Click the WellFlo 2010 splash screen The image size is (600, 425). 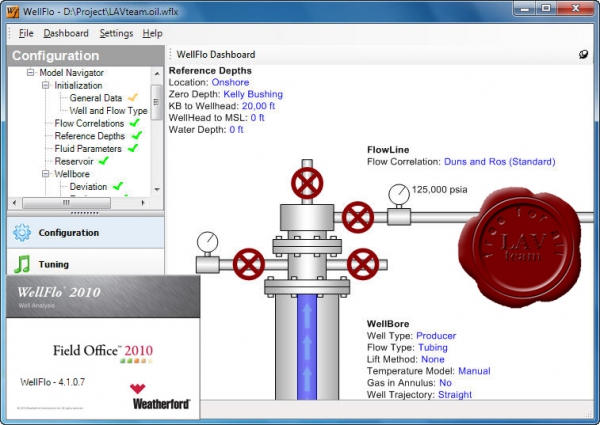coord(103,347)
